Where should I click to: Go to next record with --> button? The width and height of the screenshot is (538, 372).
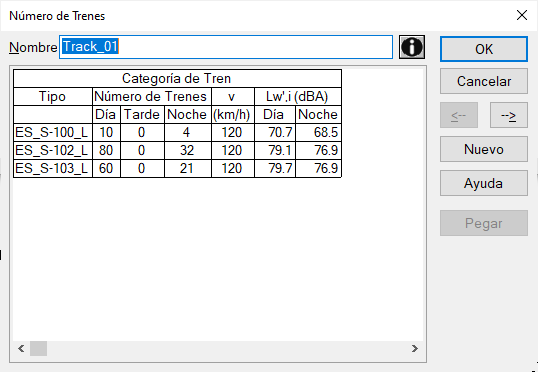(x=508, y=115)
